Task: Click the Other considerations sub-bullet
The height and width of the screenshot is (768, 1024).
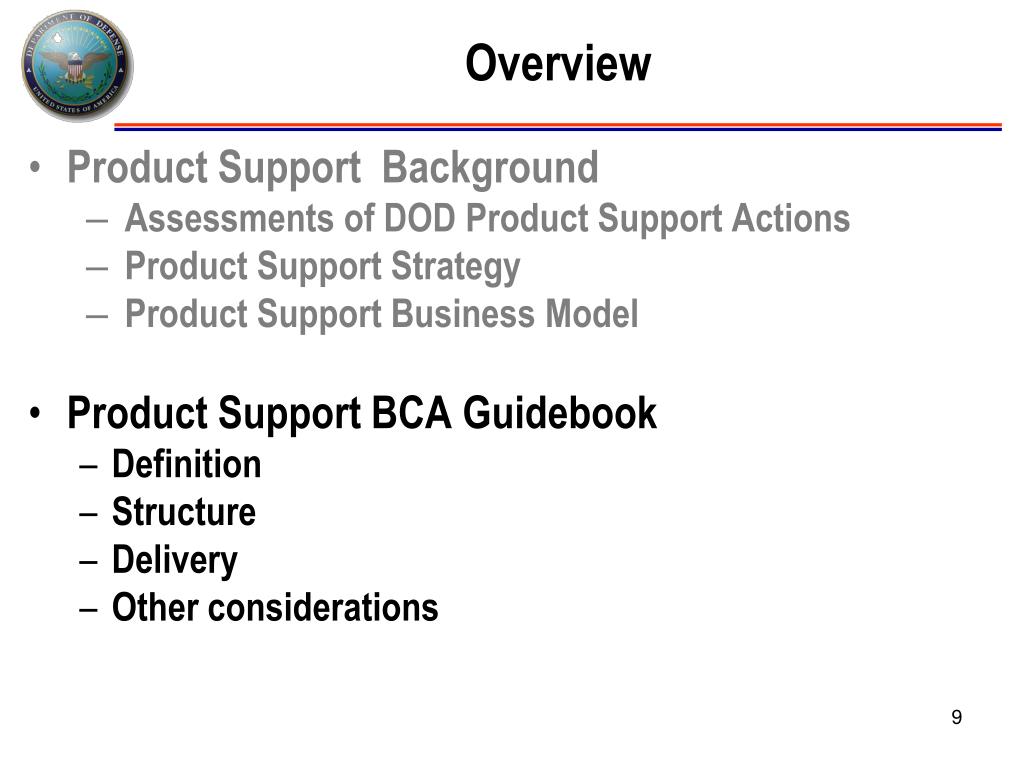Action: click(x=275, y=607)
